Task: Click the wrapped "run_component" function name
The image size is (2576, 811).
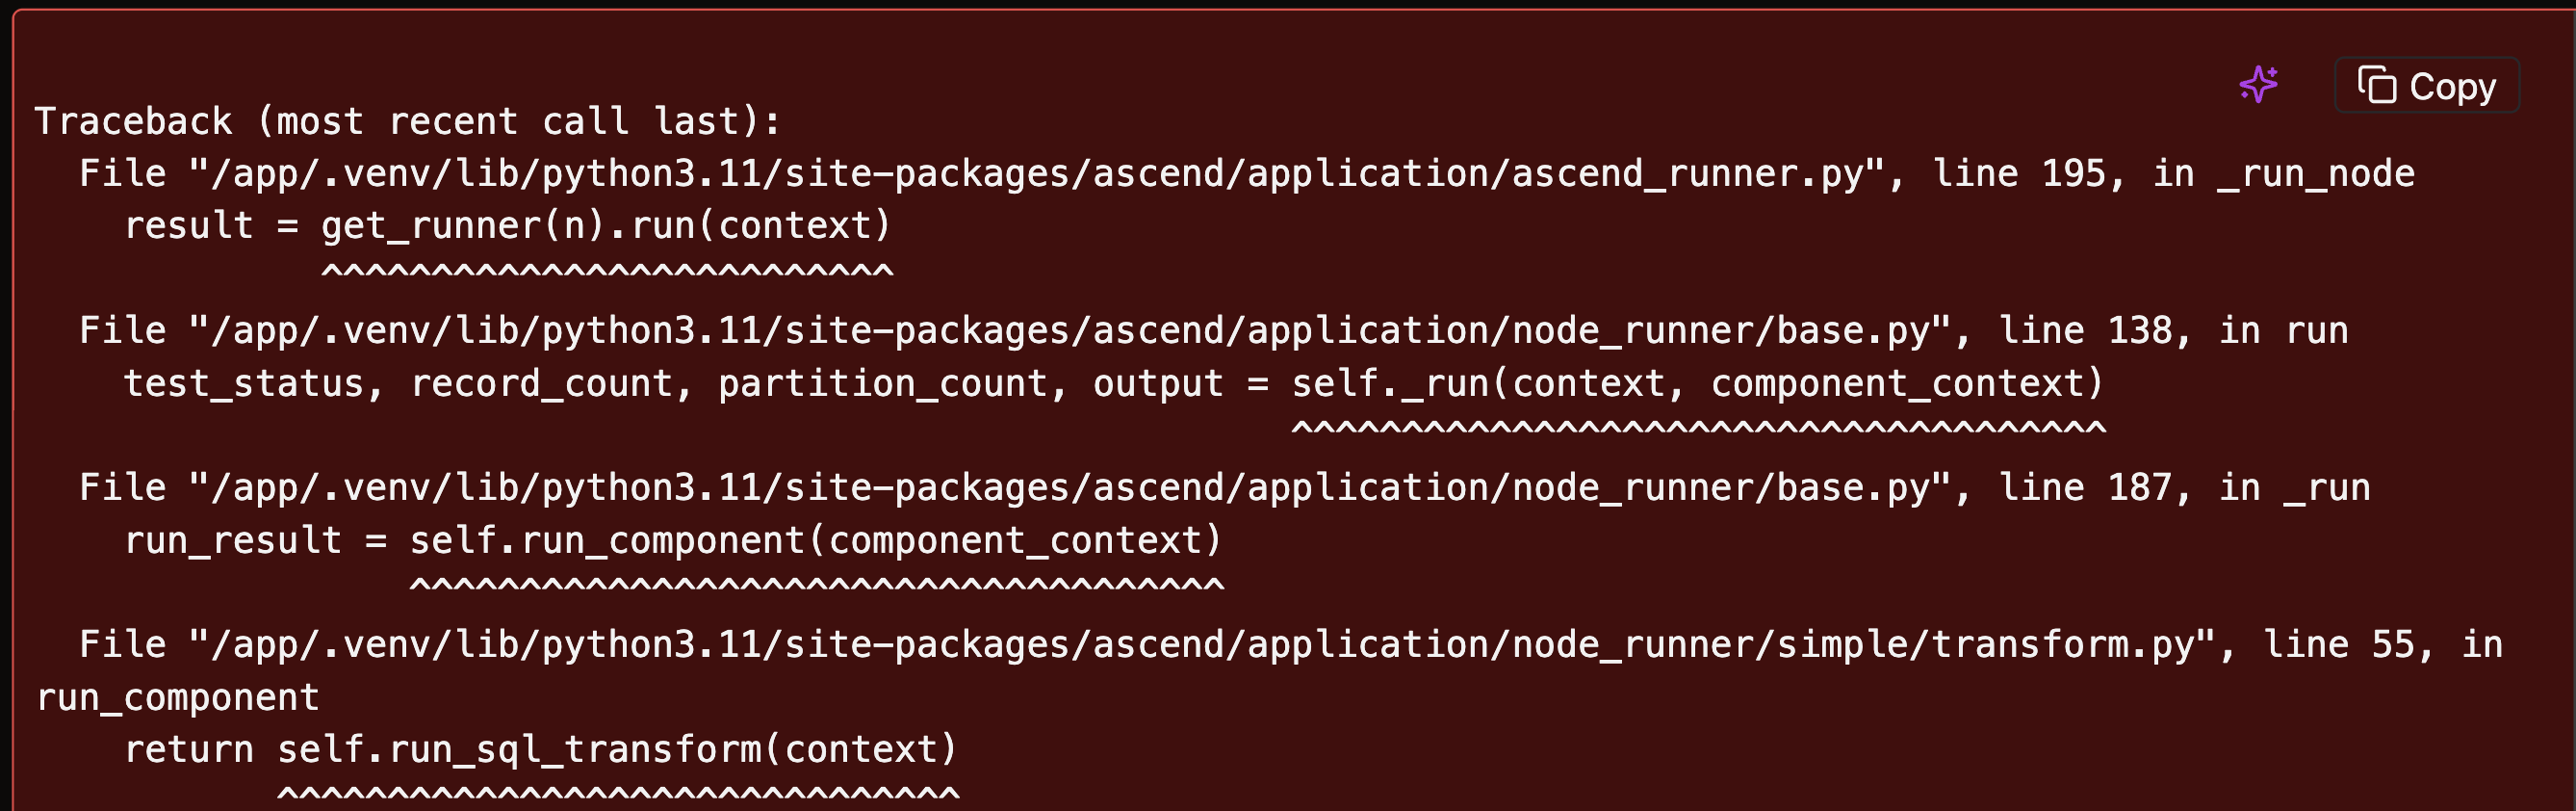Action: [x=178, y=698]
